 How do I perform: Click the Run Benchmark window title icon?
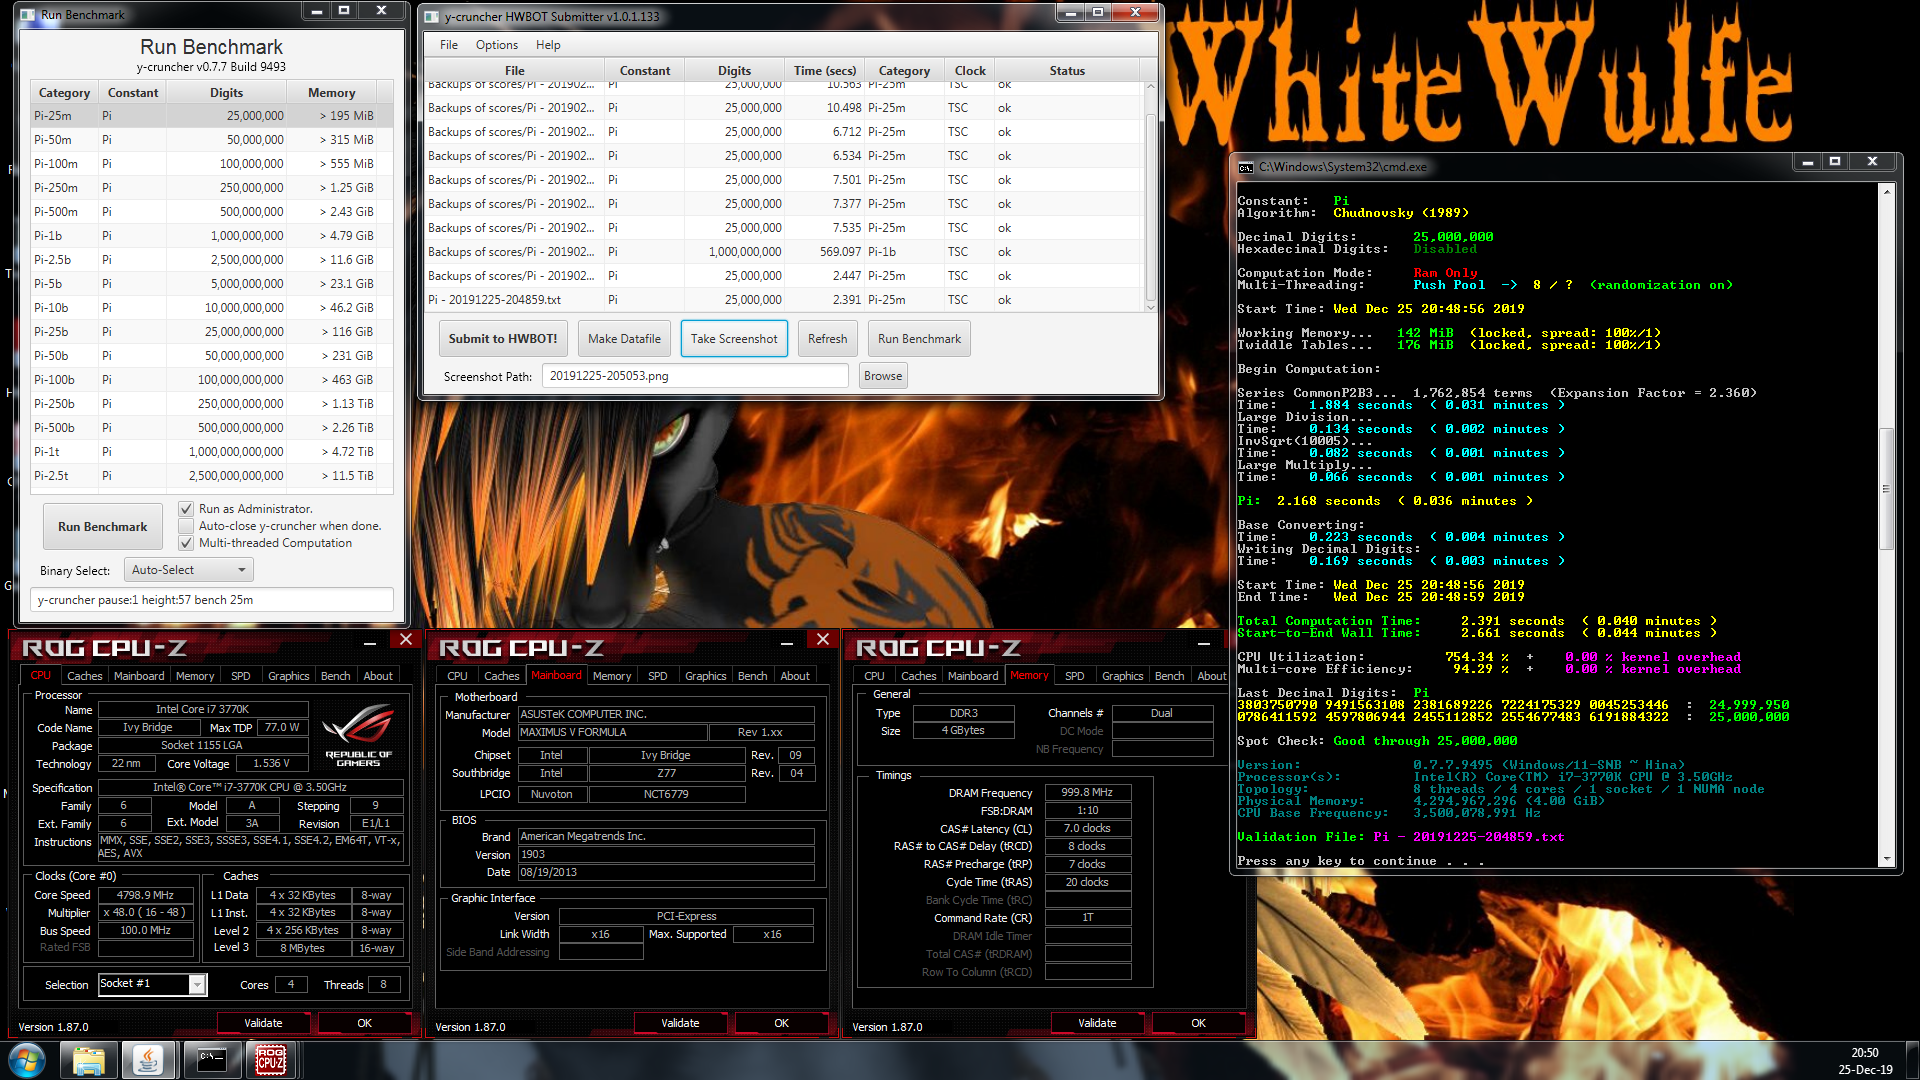point(29,15)
